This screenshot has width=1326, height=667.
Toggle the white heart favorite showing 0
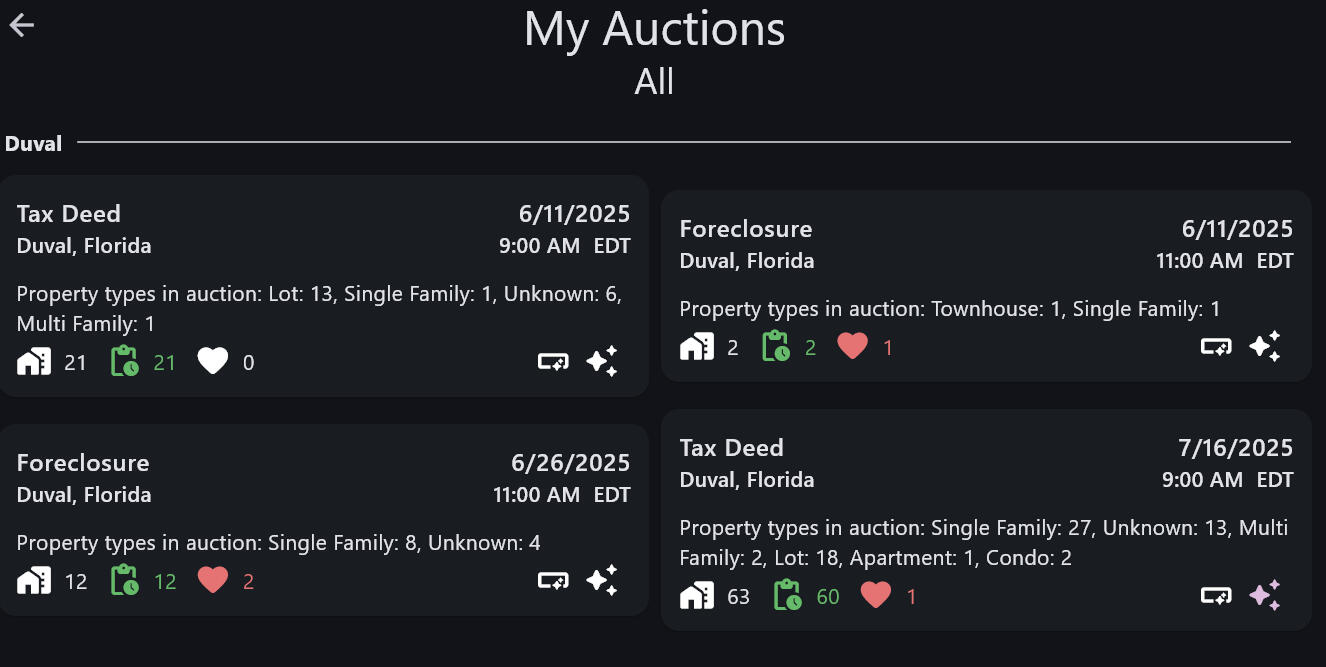(x=213, y=361)
